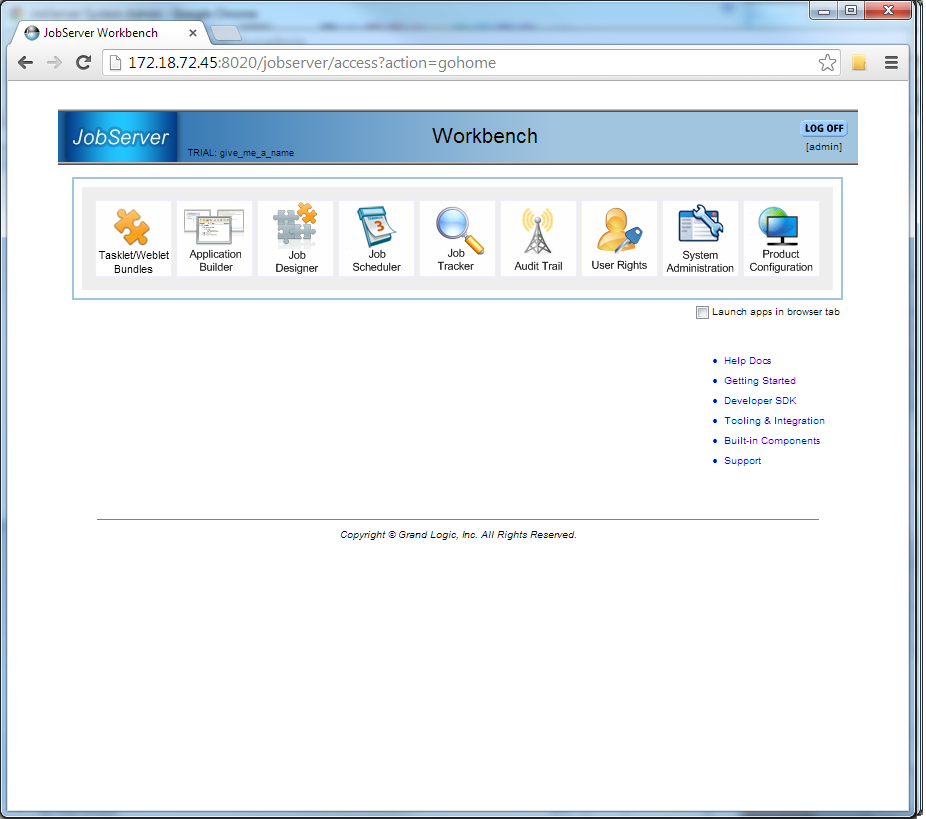Open the Job Designer
This screenshot has width=926, height=819.
coord(296,238)
